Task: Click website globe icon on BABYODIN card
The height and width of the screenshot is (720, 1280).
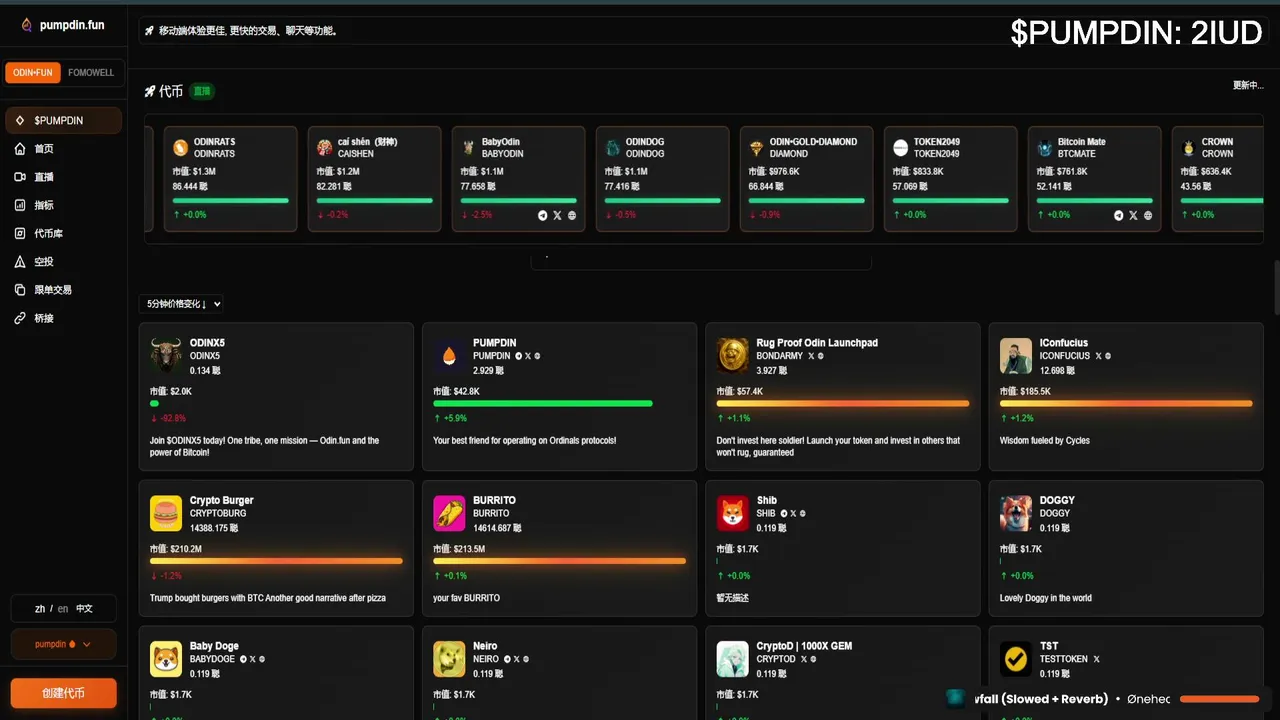Action: (x=572, y=215)
